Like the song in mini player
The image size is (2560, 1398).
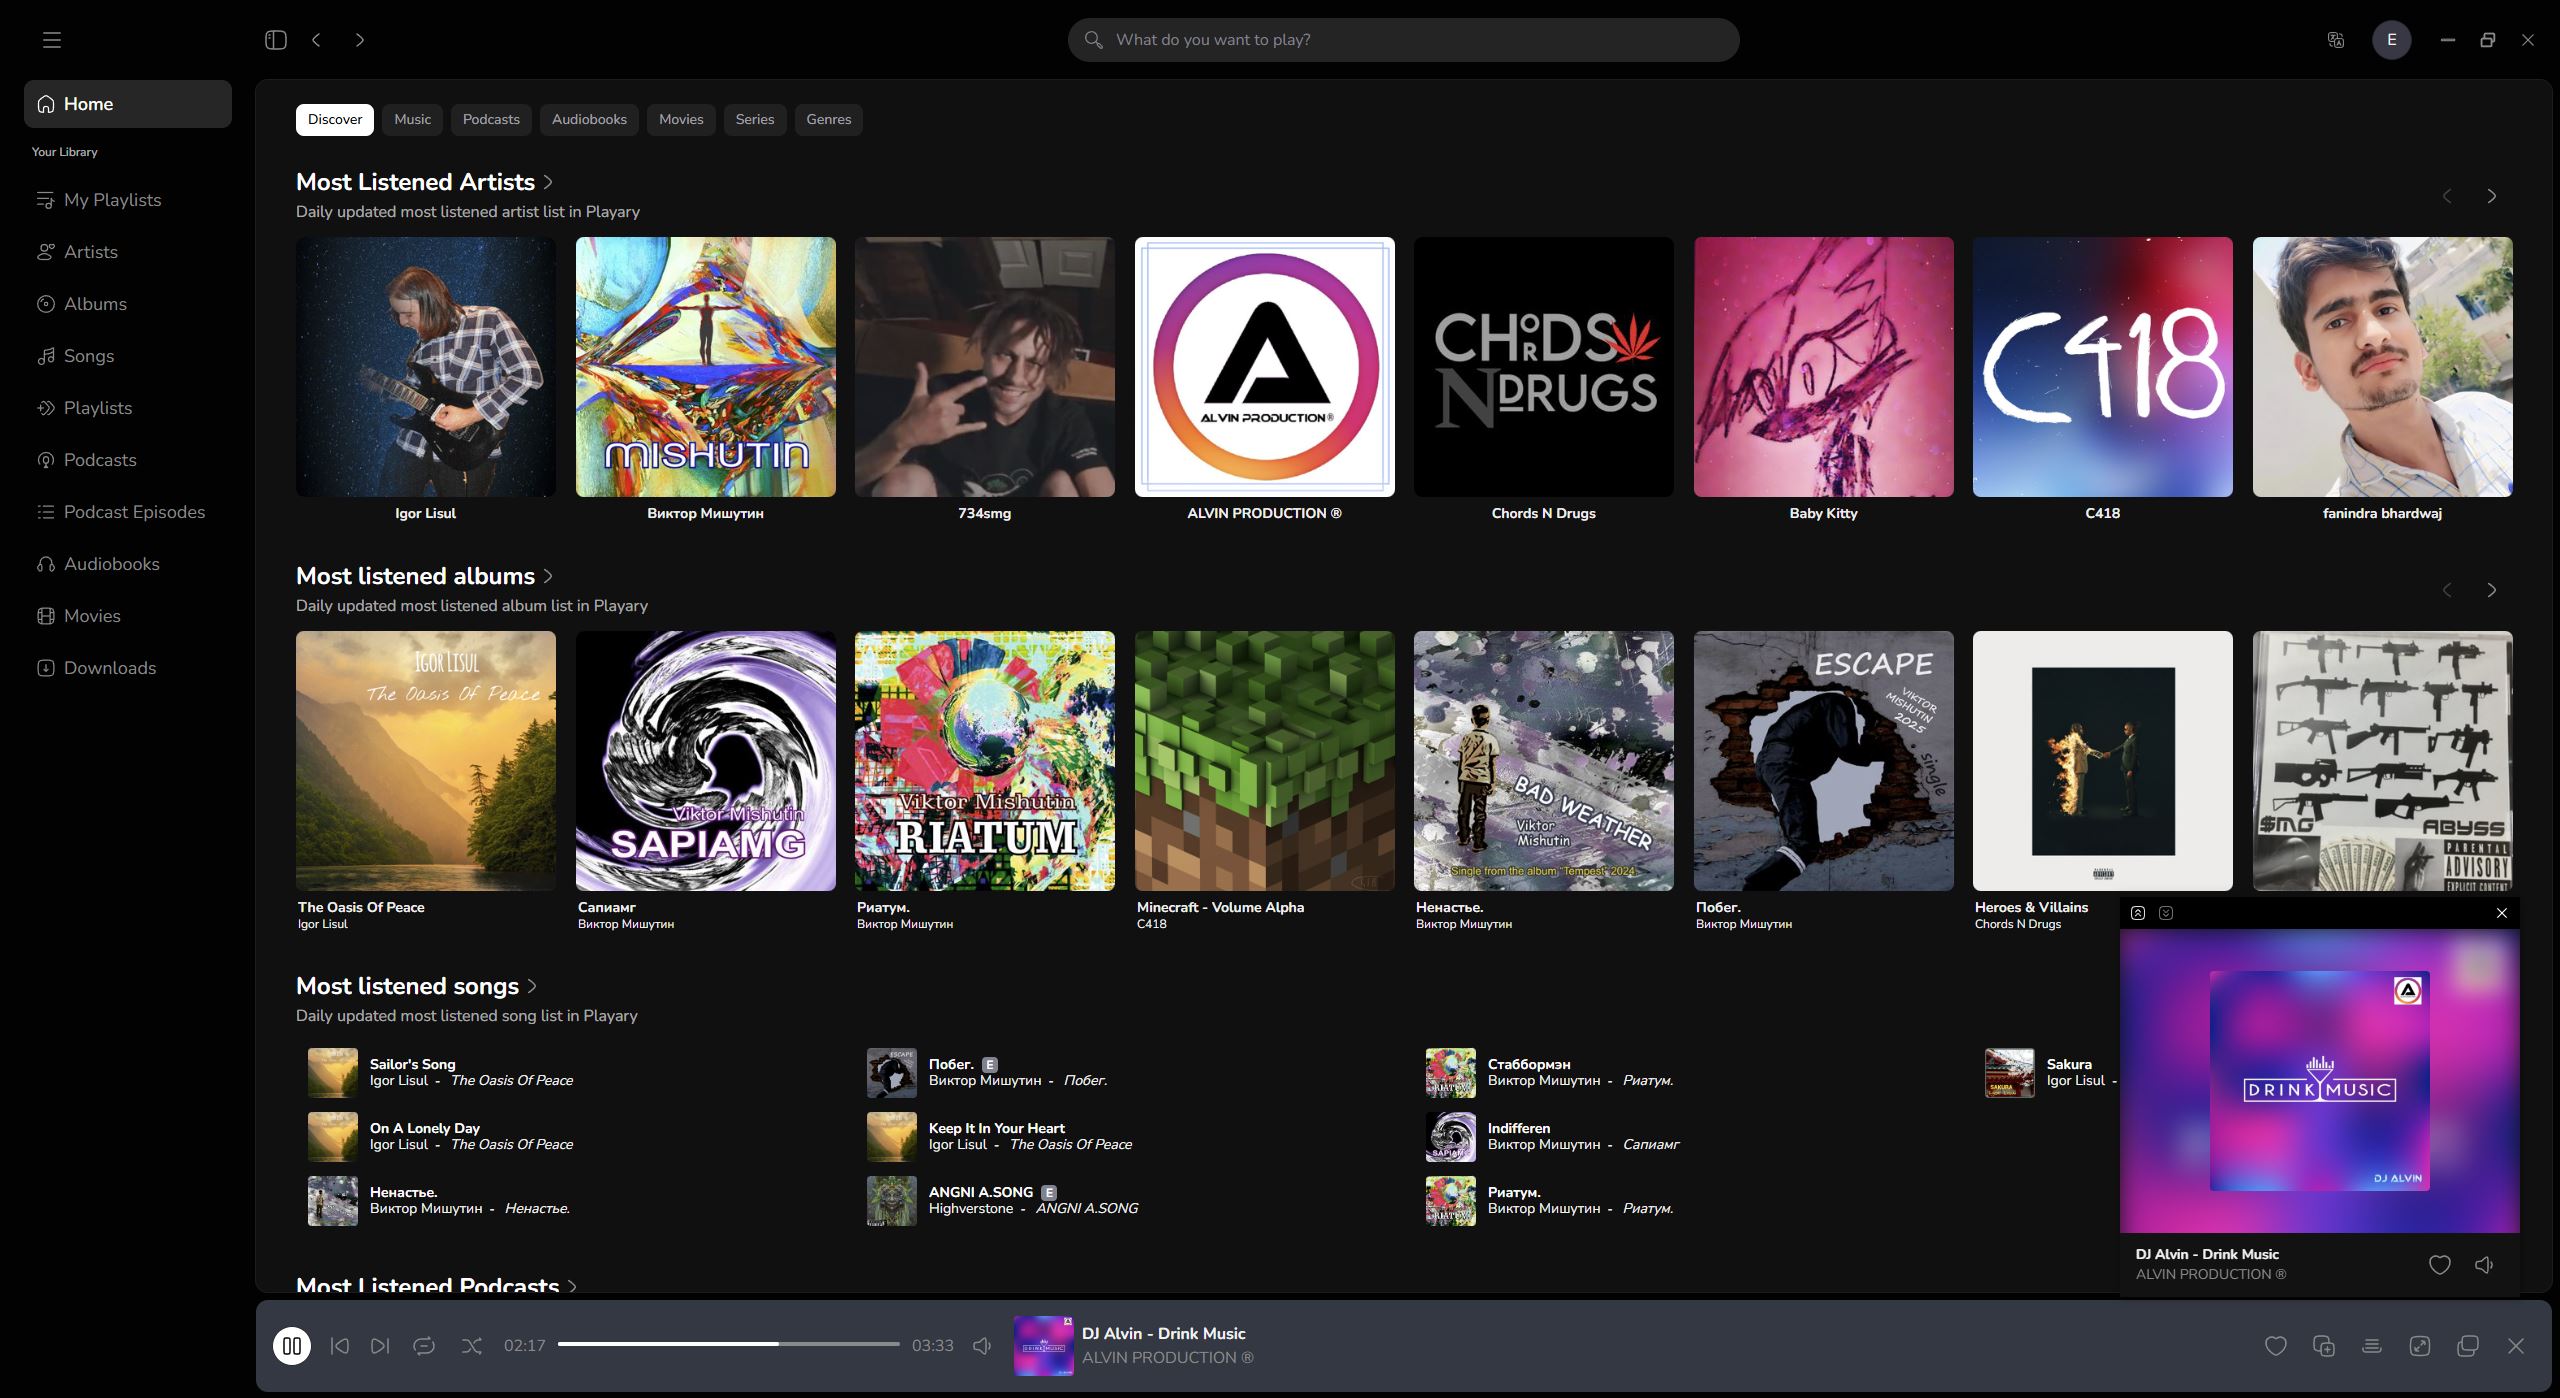point(2440,1265)
